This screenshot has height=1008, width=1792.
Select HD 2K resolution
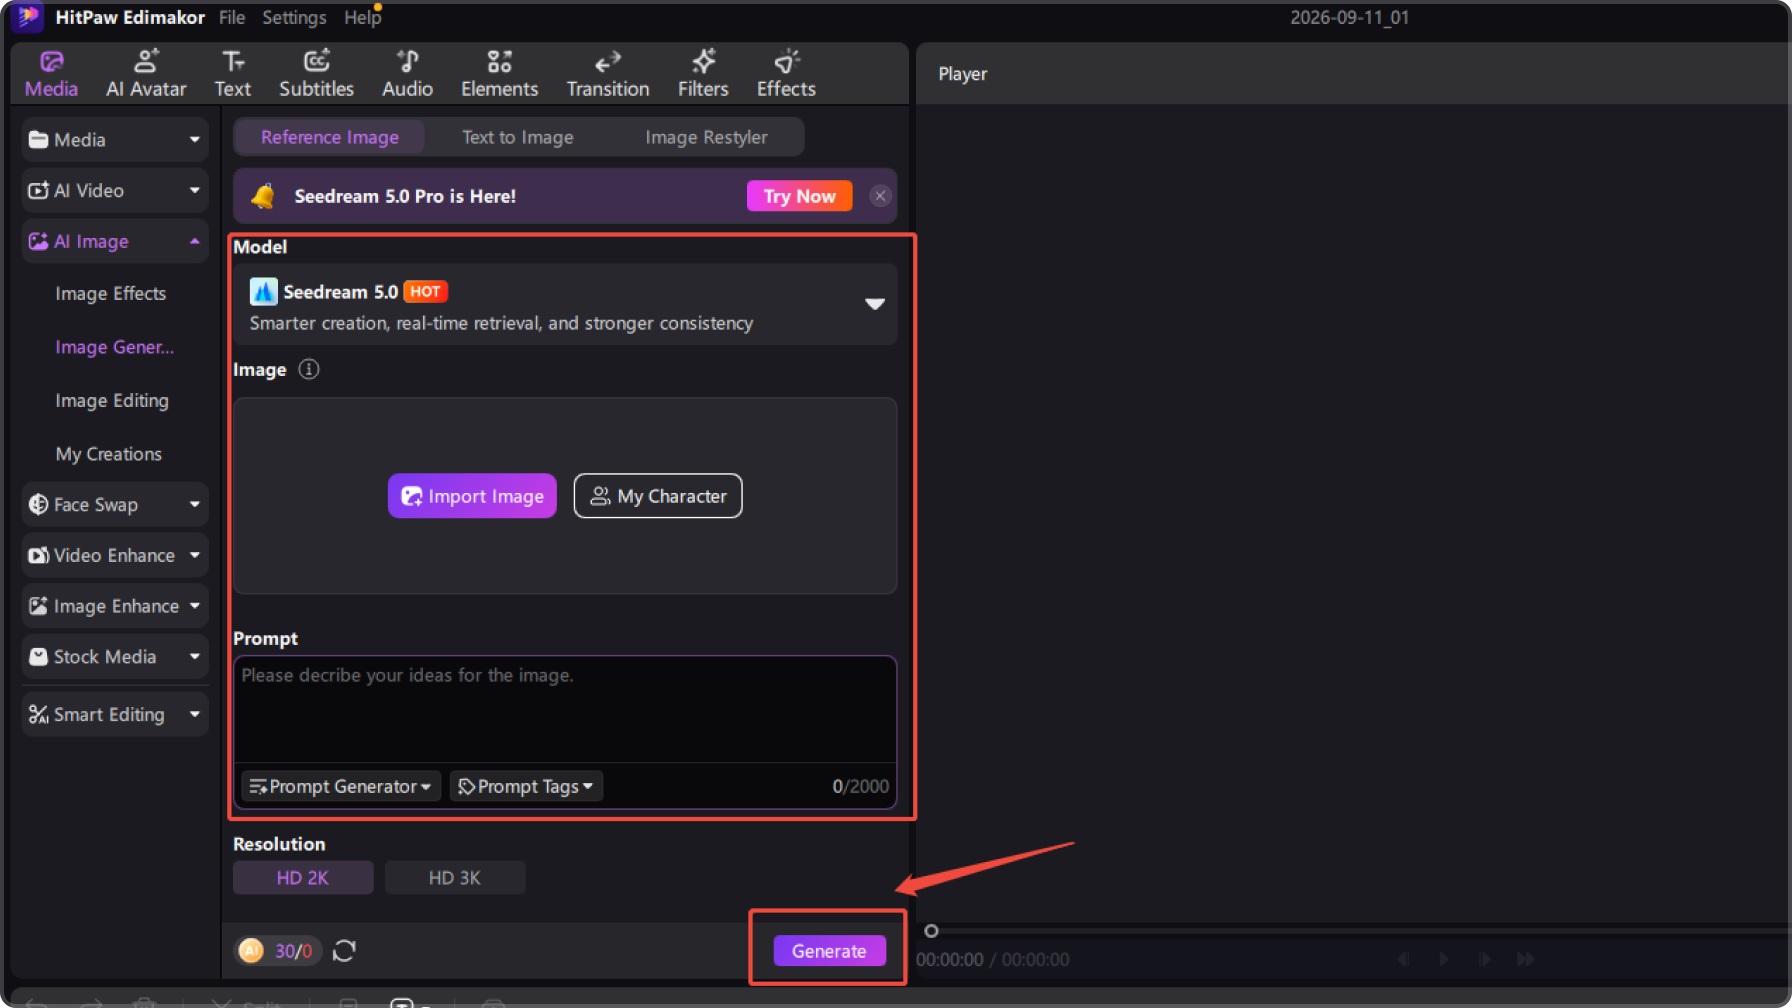(303, 877)
